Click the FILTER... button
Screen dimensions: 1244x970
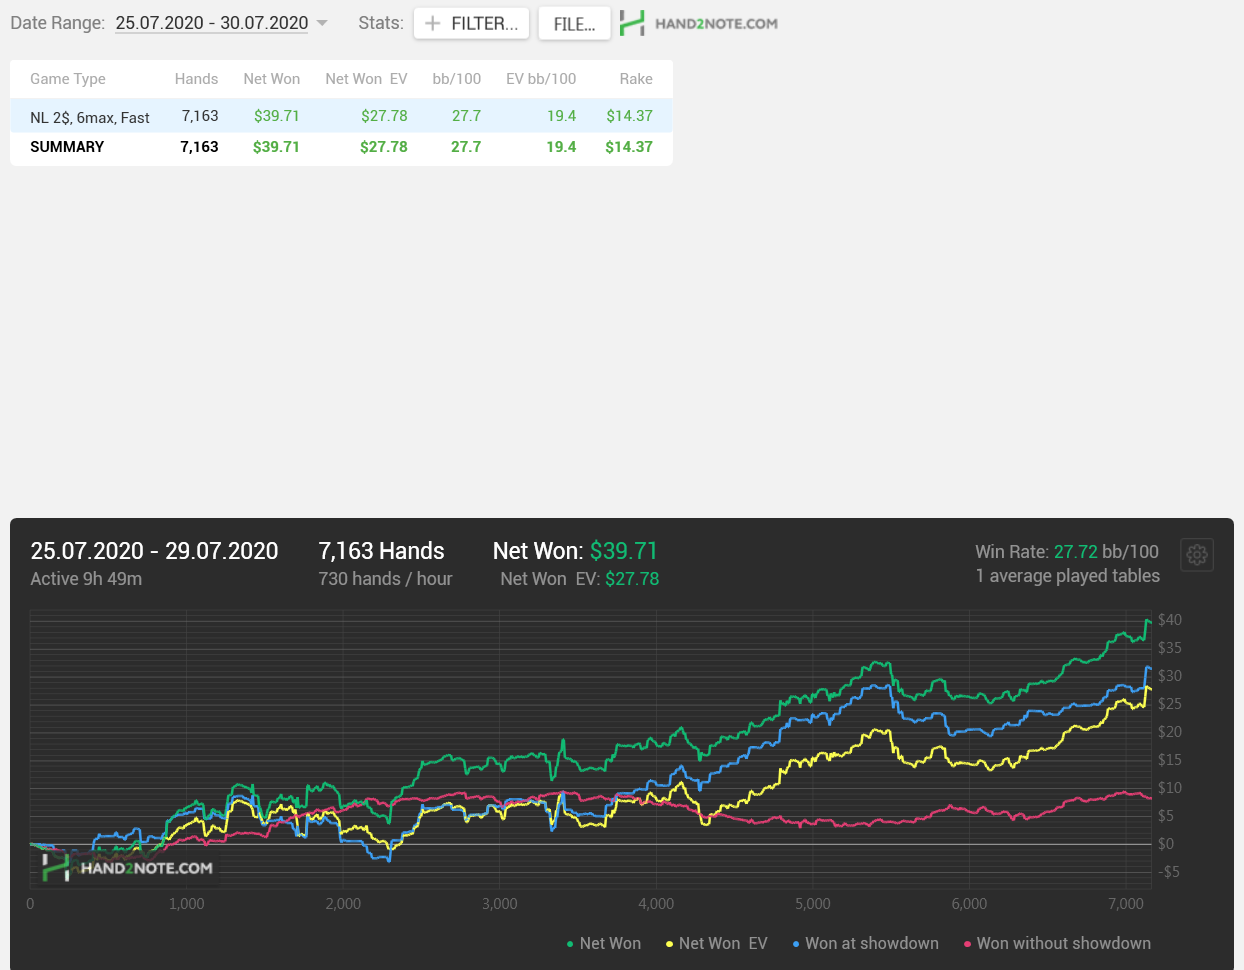coord(472,23)
